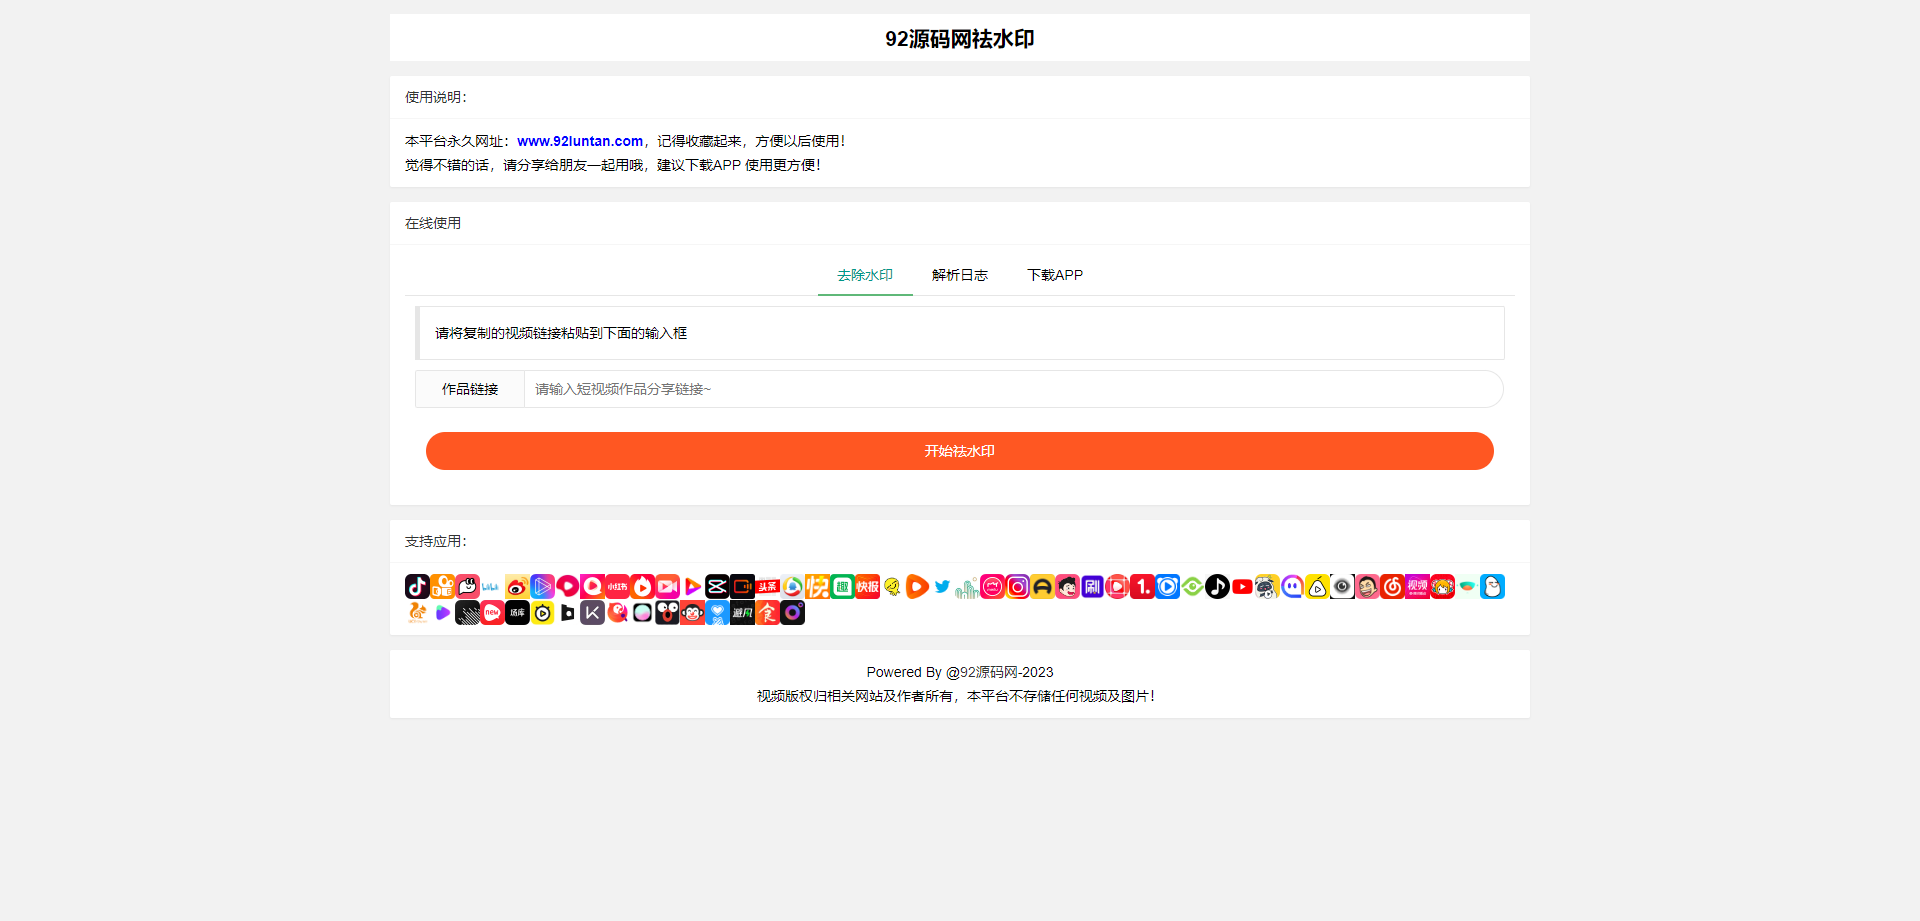Click the 支持应用 section heading
The height and width of the screenshot is (921, 1920).
coord(436,541)
